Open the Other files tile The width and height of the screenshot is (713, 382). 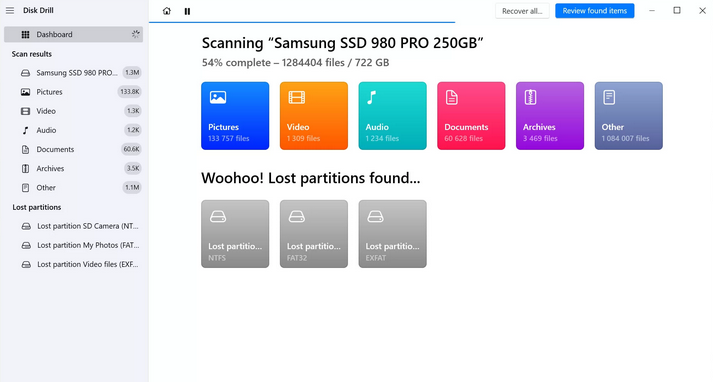[628, 116]
